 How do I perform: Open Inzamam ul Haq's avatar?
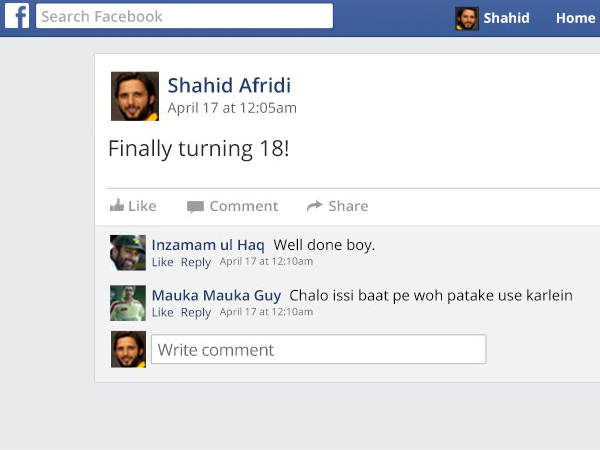[x=128, y=252]
